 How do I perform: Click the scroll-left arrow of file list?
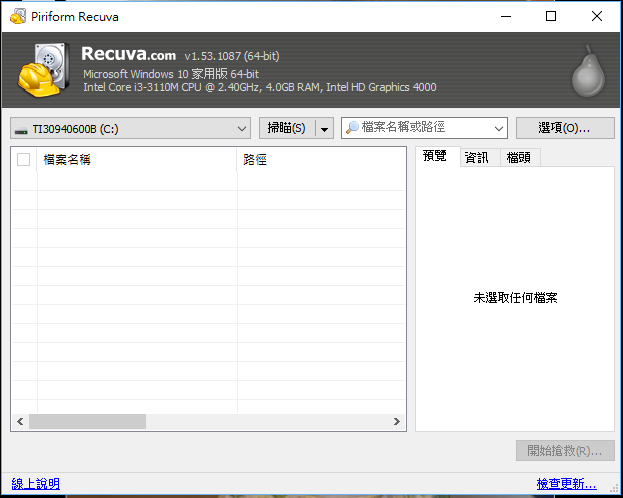[x=20, y=421]
